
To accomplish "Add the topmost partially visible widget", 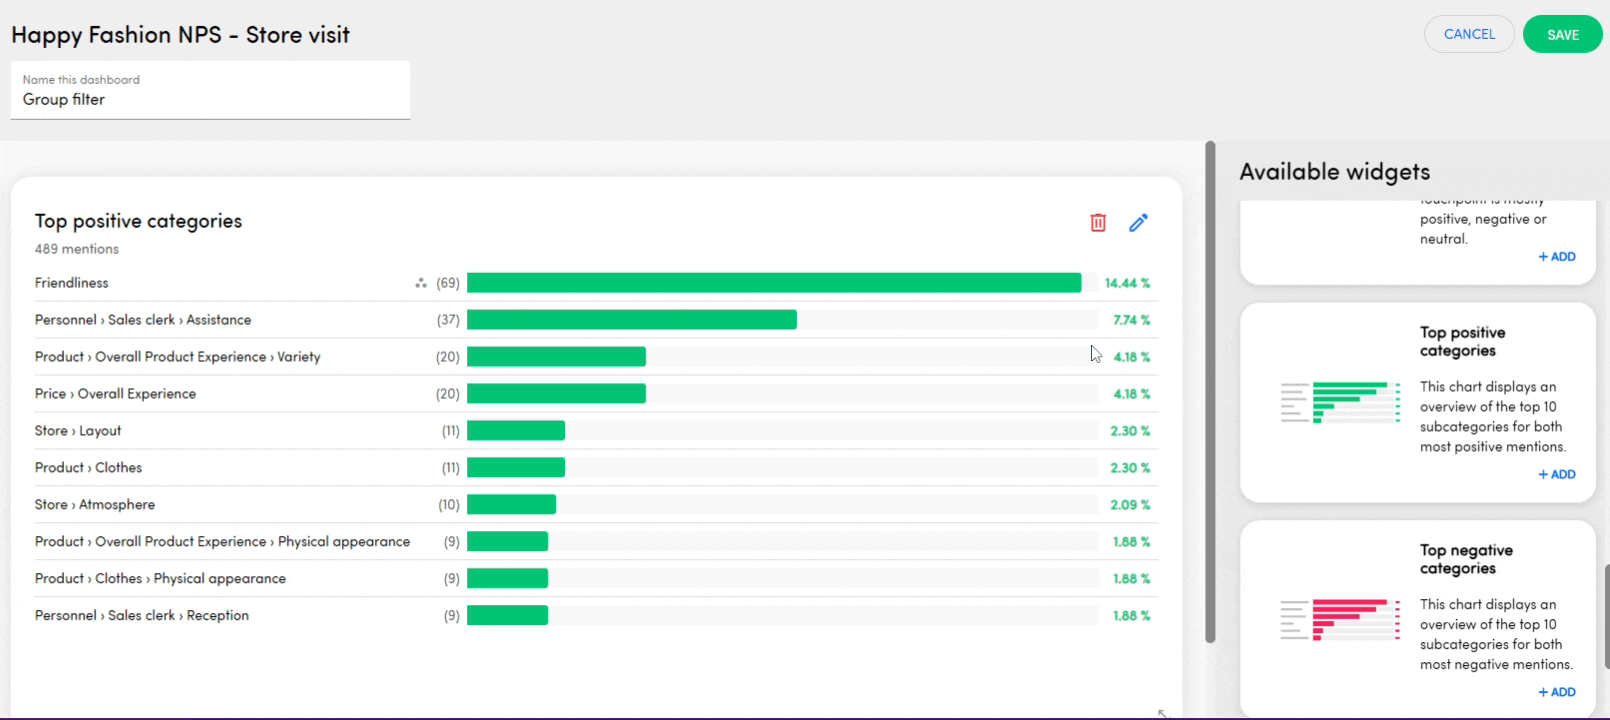I will coord(1557,257).
